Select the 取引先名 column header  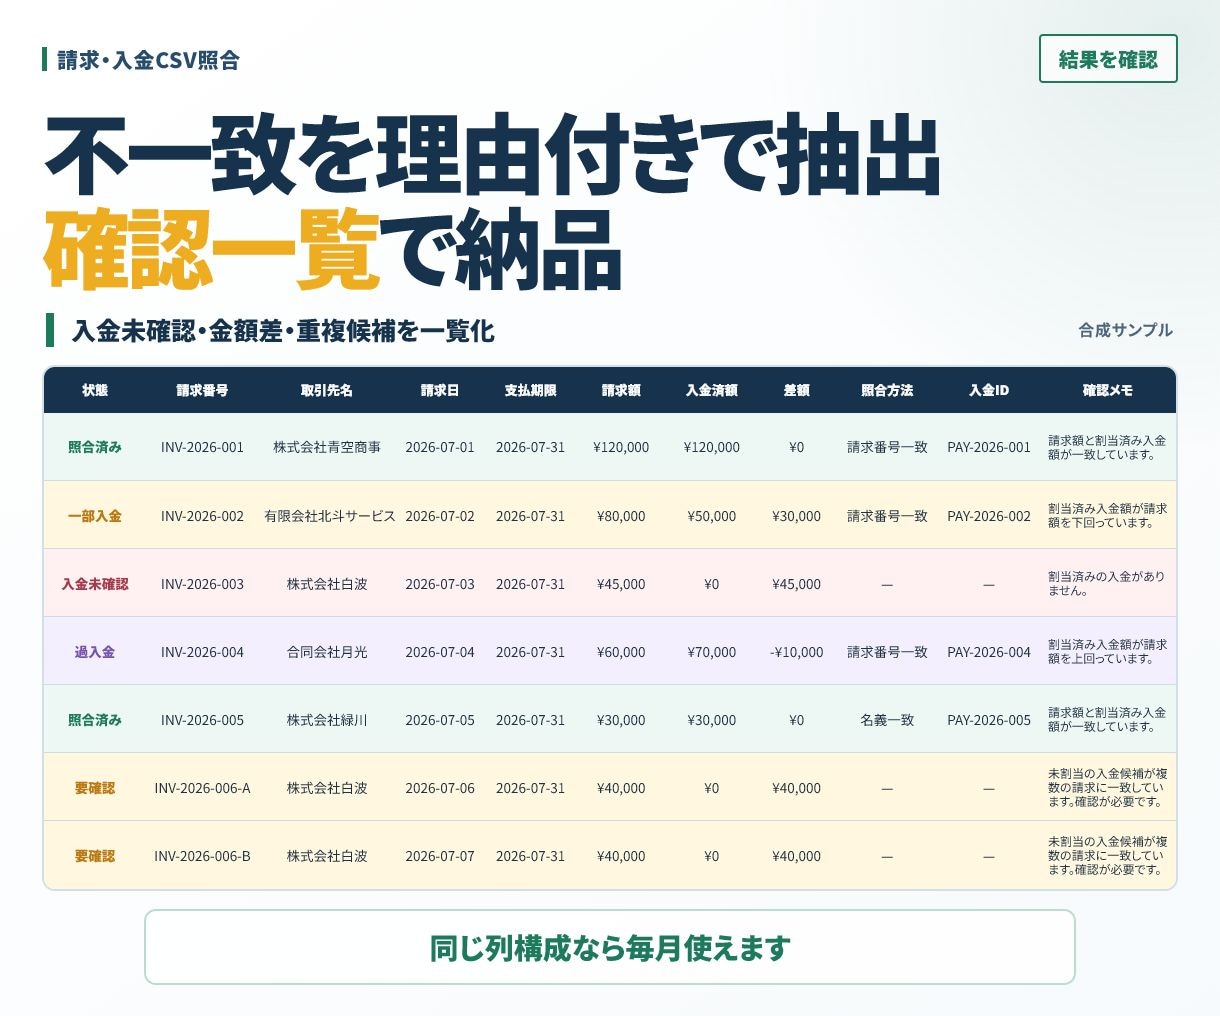(x=327, y=390)
